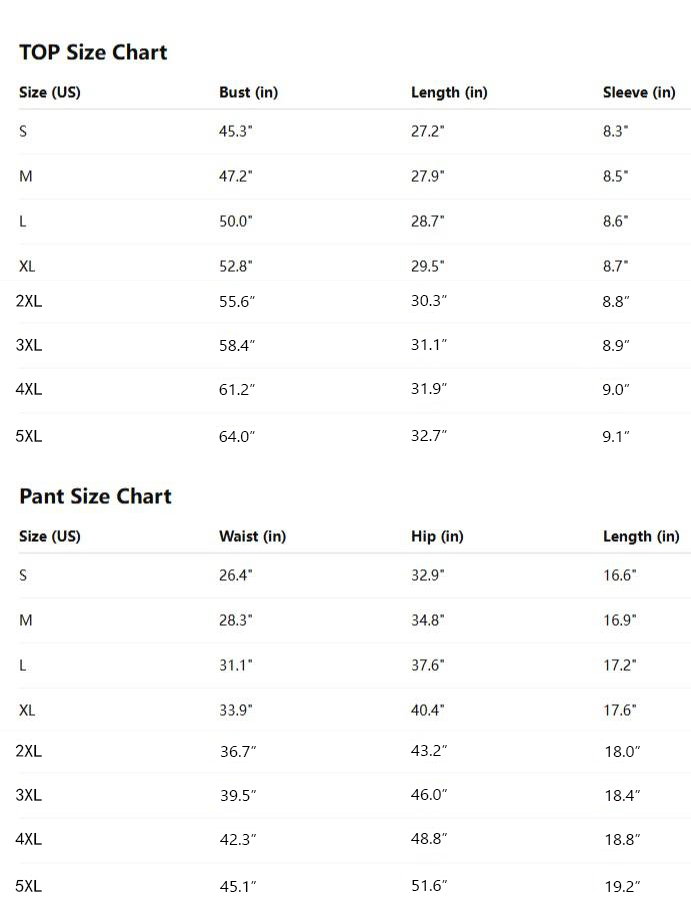Select the 37.6" hip value

(428, 665)
